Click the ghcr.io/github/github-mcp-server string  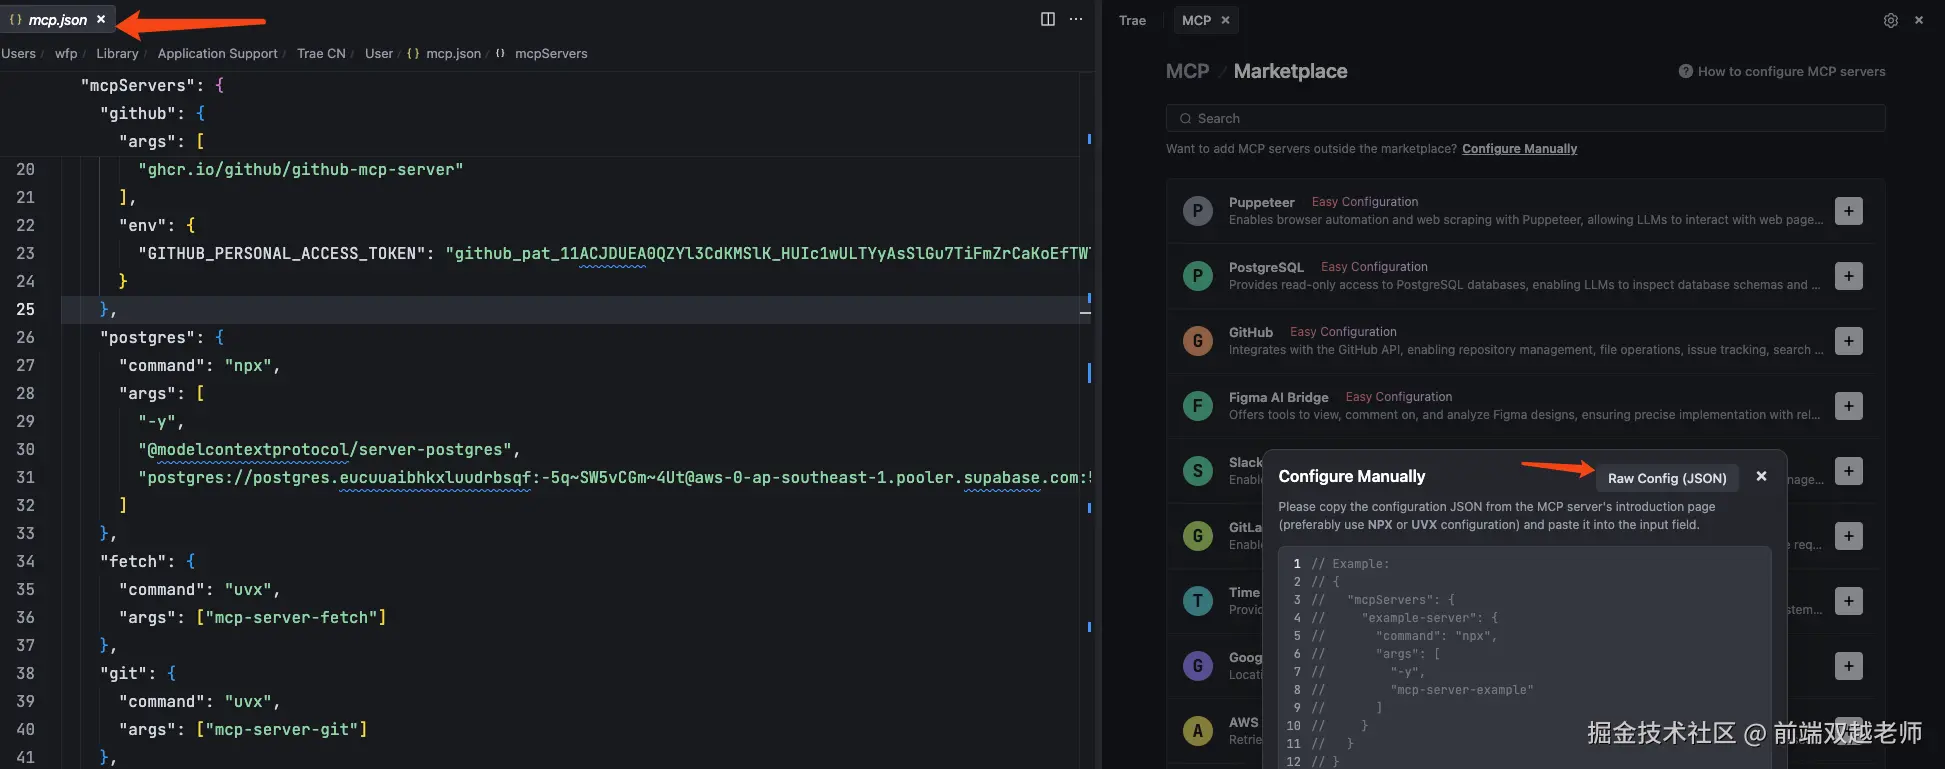[301, 170]
